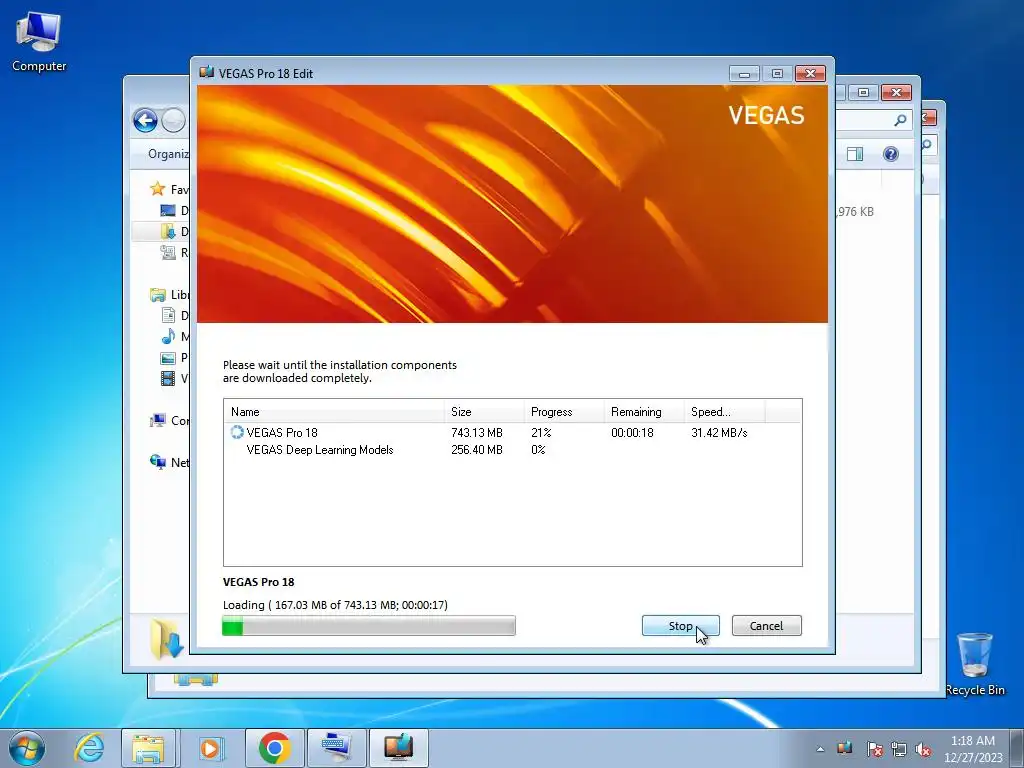Screen dimensions: 1024x768
Task: Cancel the VEGAS installation
Action: (767, 626)
